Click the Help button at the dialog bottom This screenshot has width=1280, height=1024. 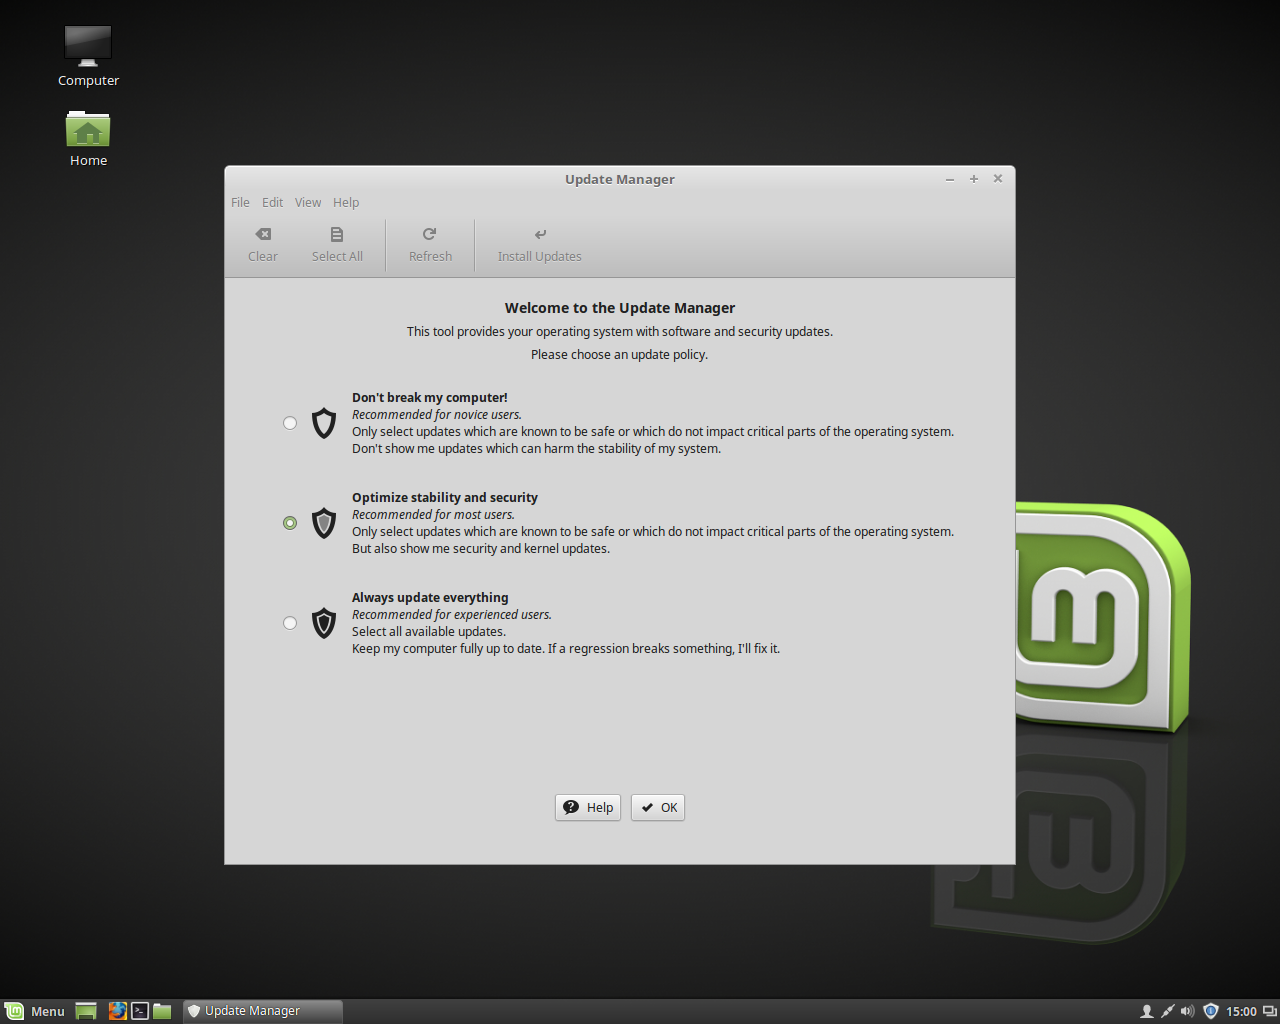tap(588, 807)
